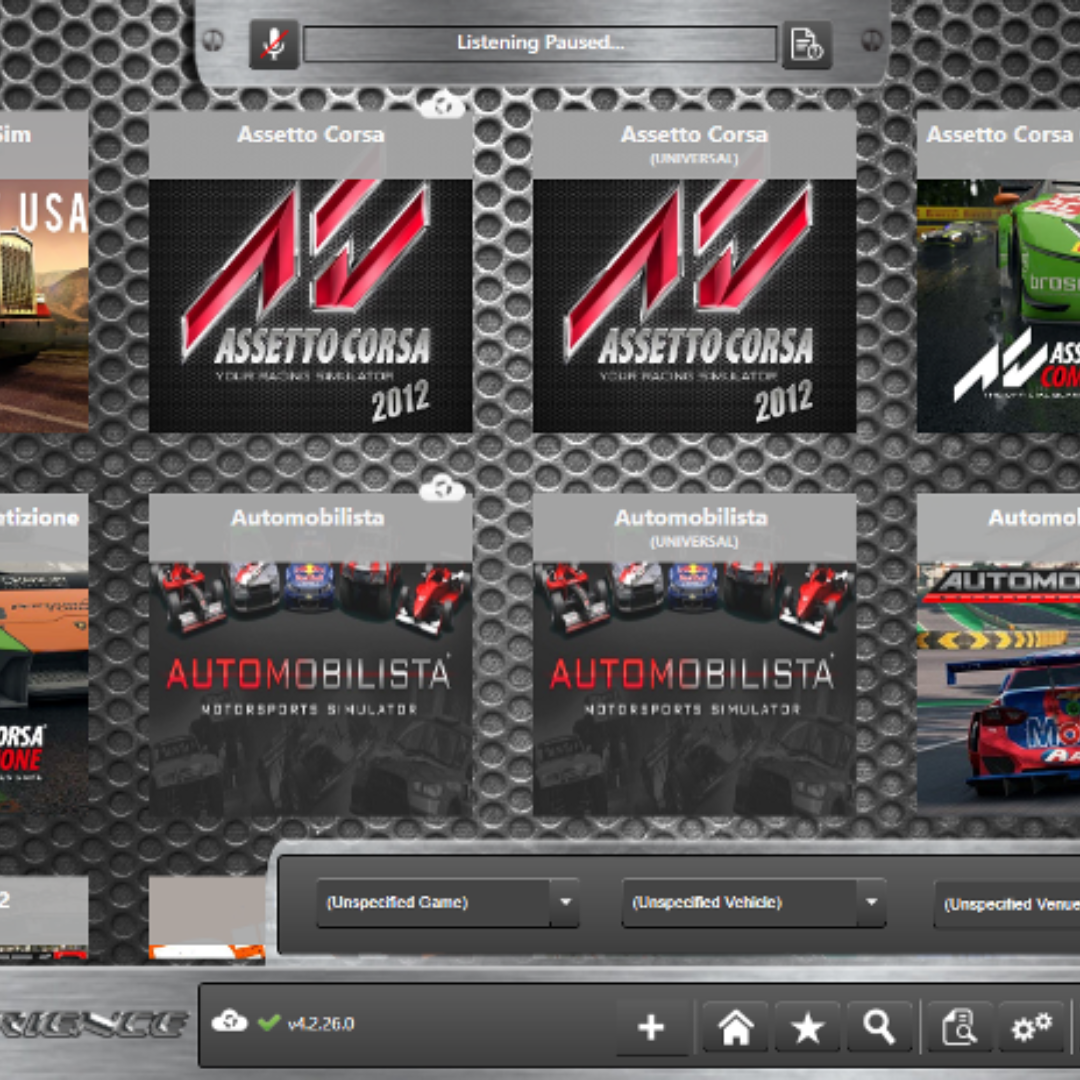Viewport: 1080px width, 1080px height.
Task: Click the cloud sync icon beside version number
Action: pyautogui.click(x=230, y=1022)
